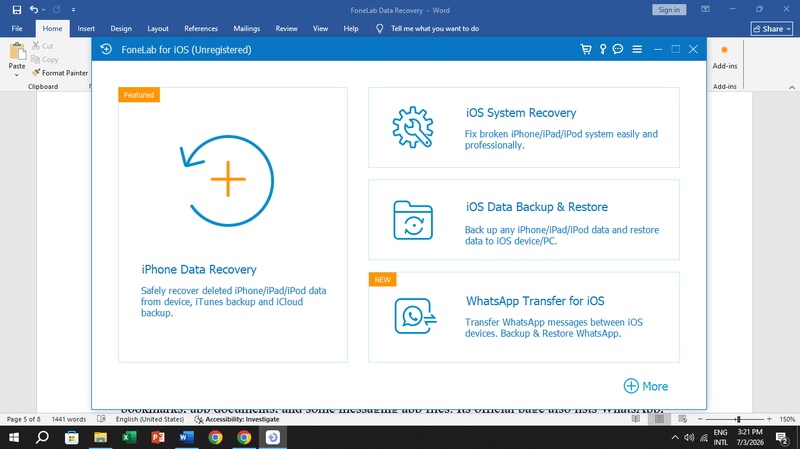Click the volume speaker tray icon
800x449 pixels.
pyautogui.click(x=689, y=437)
